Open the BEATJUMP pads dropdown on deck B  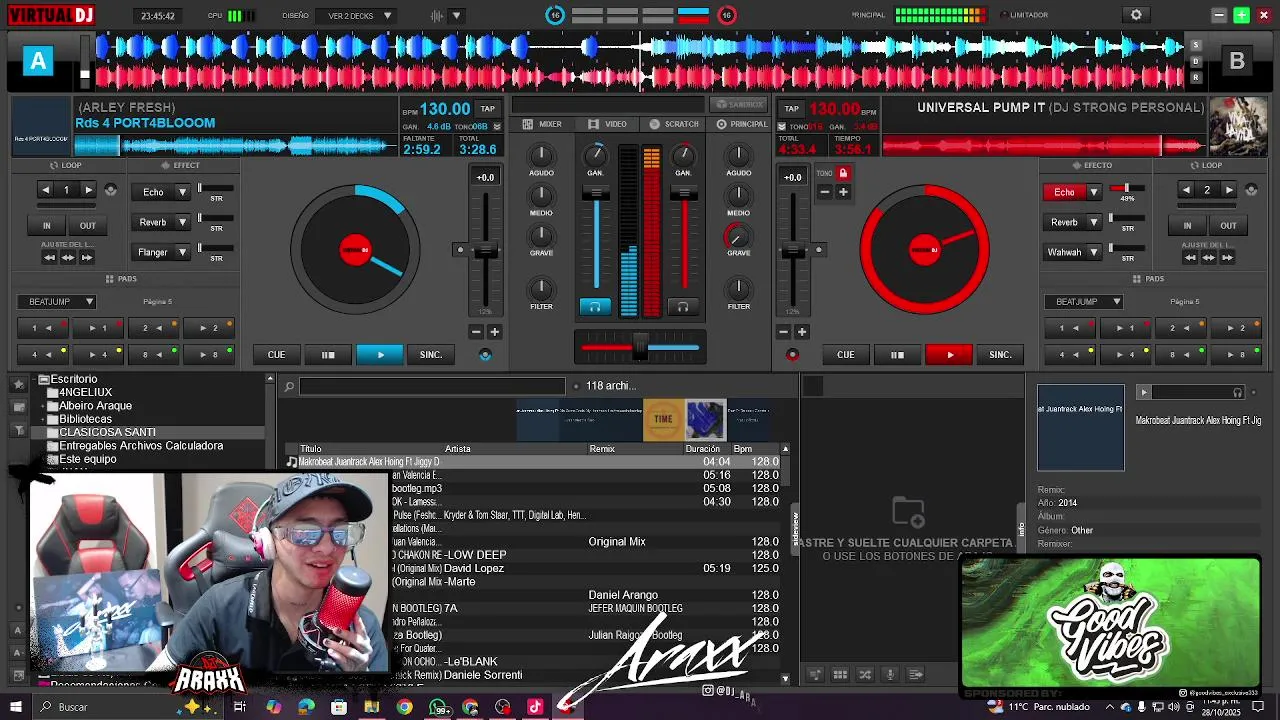1084,301
